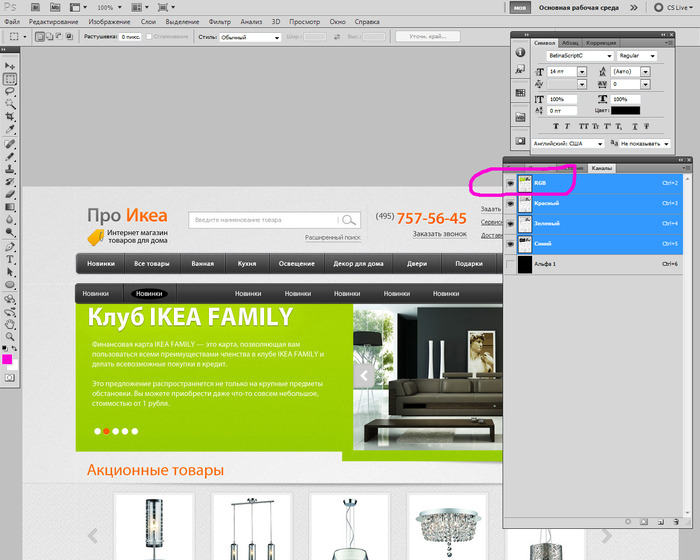Image resolution: width=700 pixels, height=560 pixels.
Task: Select the Zoom tool
Action: [x=10, y=337]
